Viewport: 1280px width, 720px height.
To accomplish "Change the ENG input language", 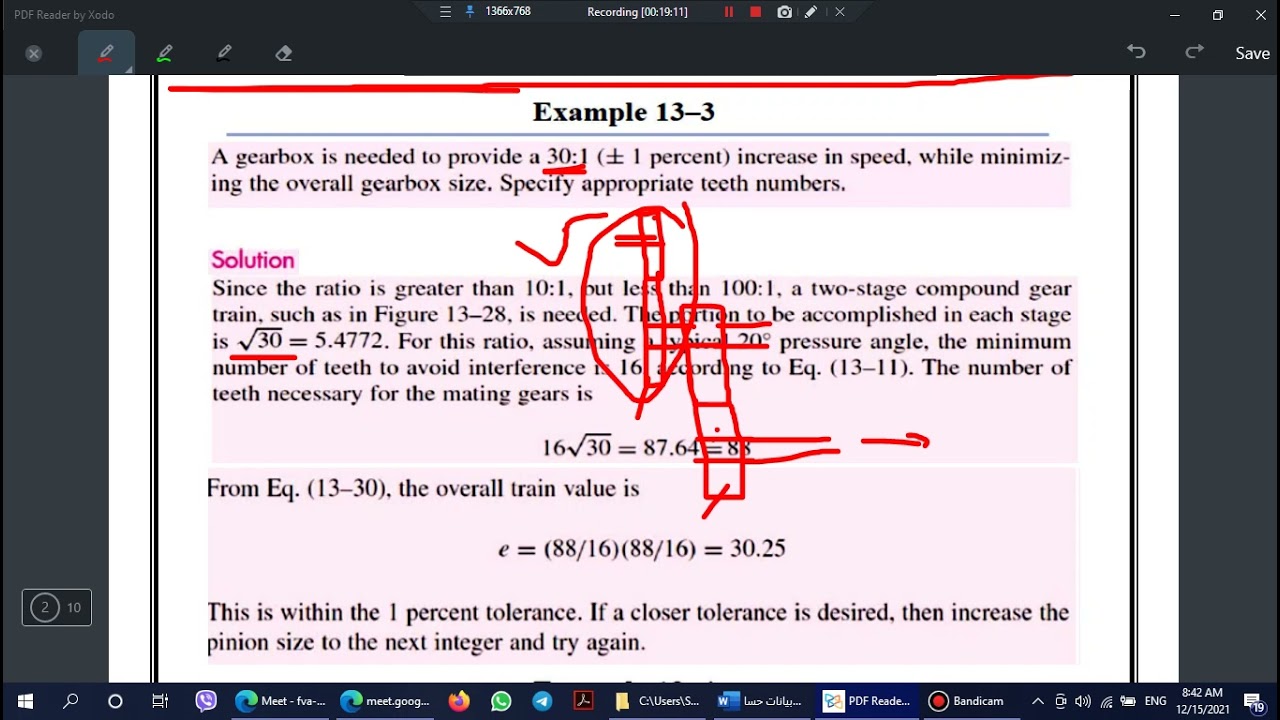I will click(x=1155, y=701).
